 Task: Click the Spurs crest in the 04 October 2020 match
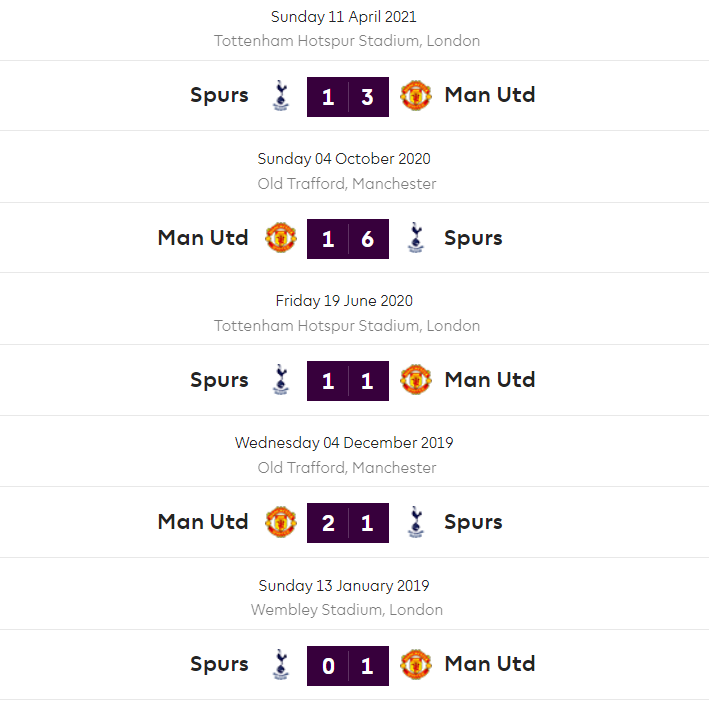[415, 238]
